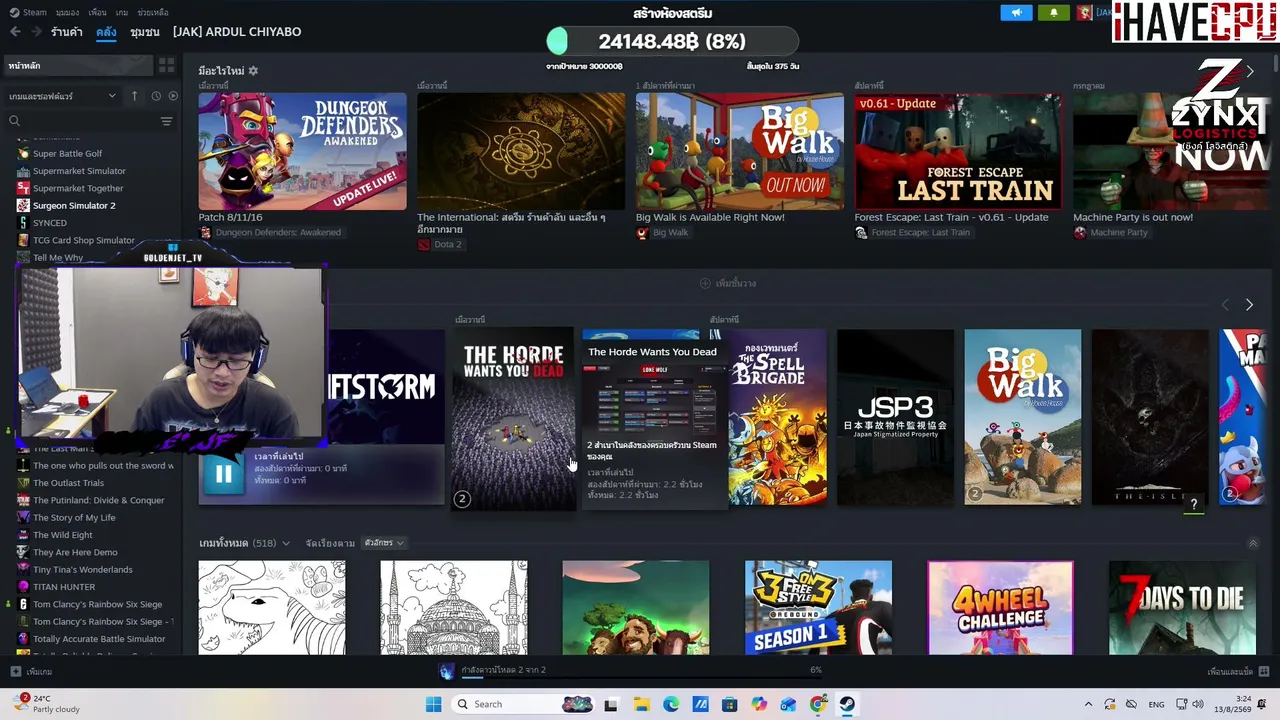Viewport: 1280px width, 720px height.
Task: Open File Explorer from the taskbar
Action: pos(641,704)
